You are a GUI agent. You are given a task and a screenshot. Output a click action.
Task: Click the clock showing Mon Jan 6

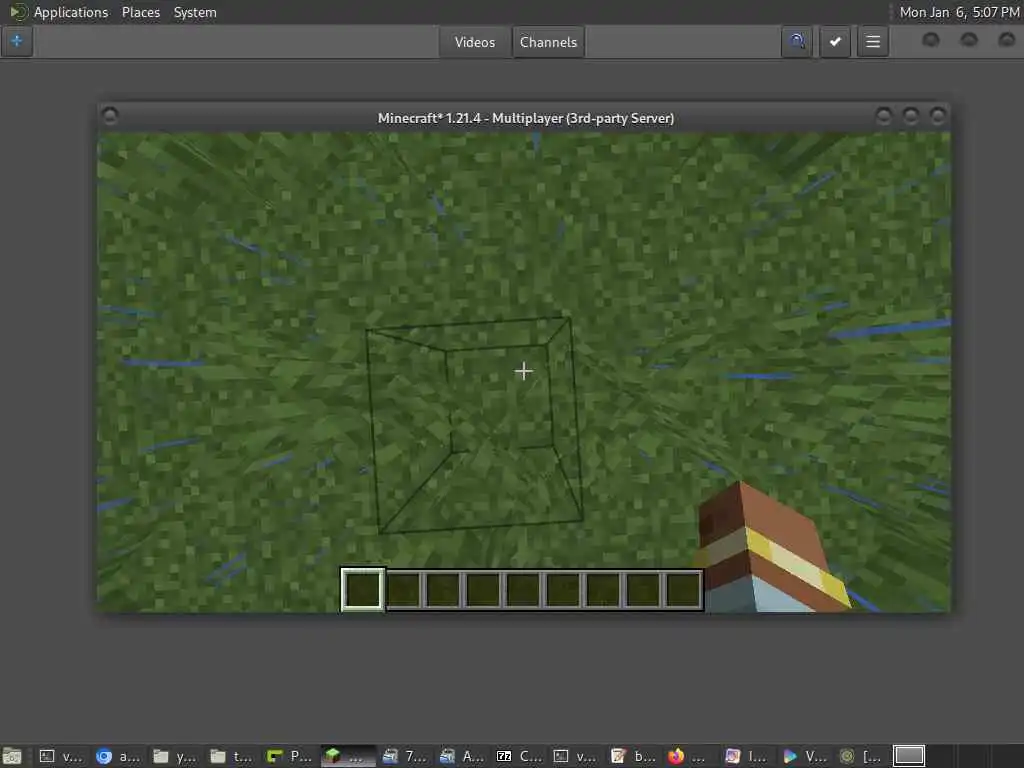(x=959, y=12)
